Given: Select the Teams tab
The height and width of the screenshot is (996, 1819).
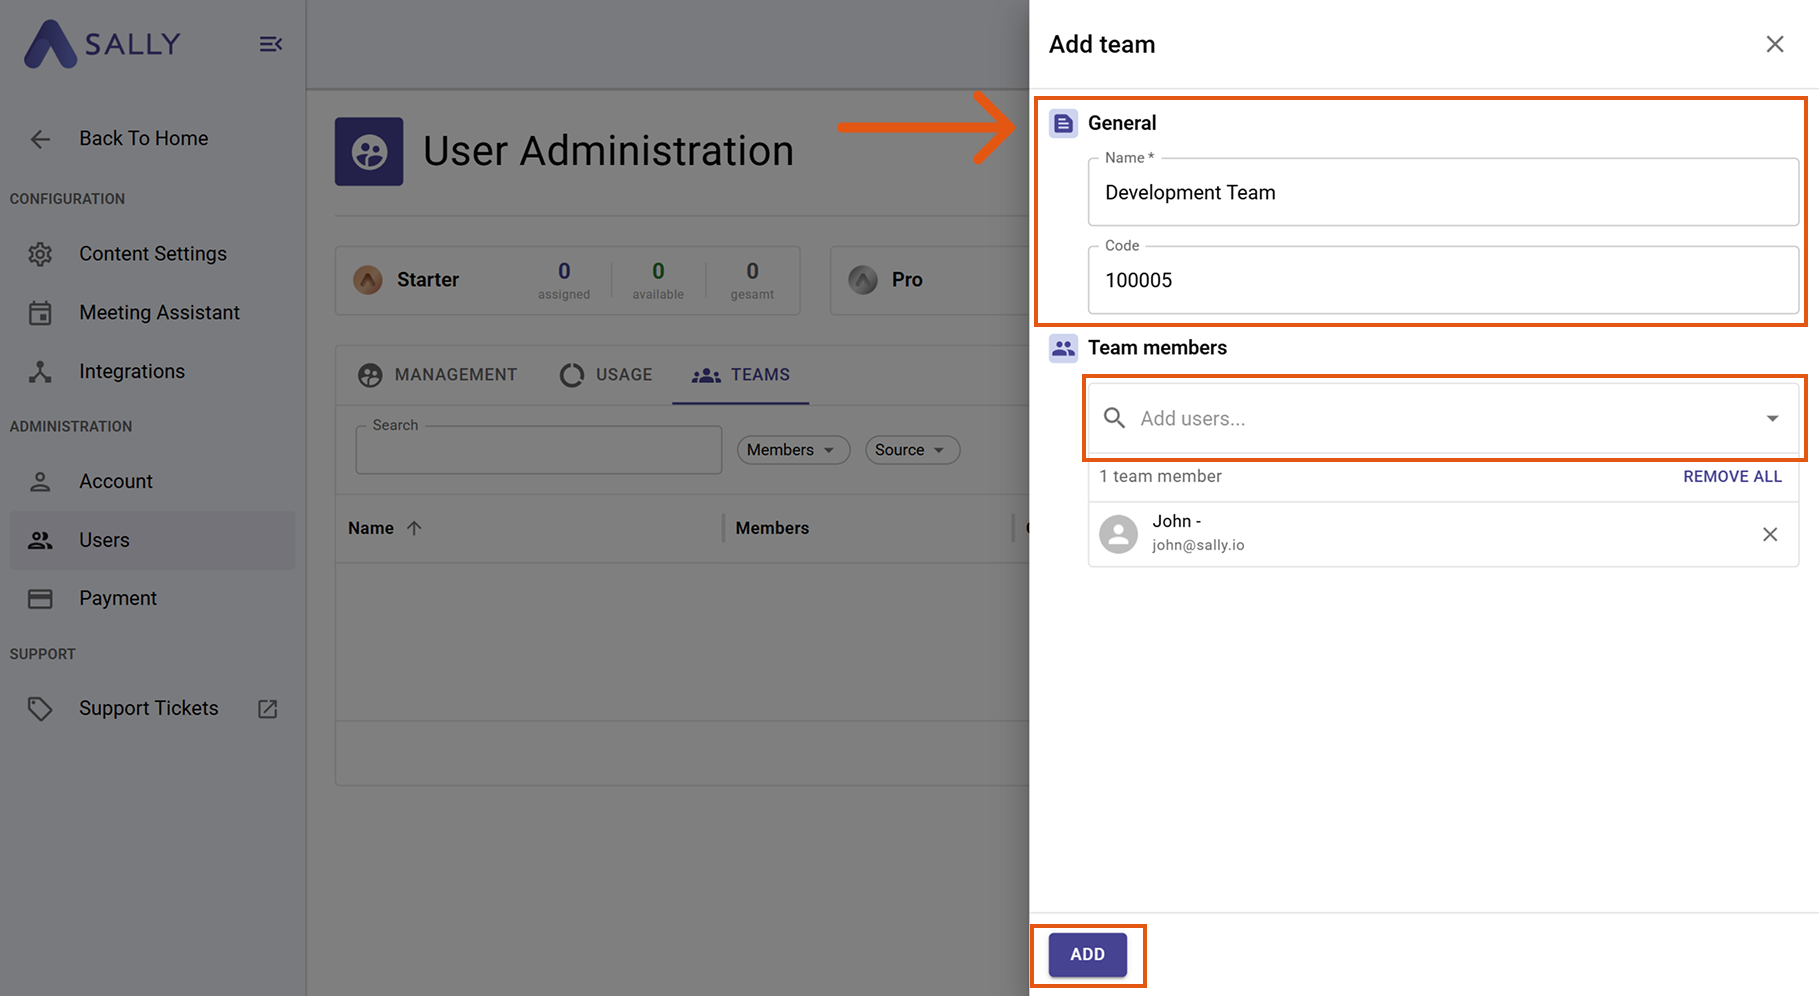Looking at the screenshot, I should (x=741, y=375).
